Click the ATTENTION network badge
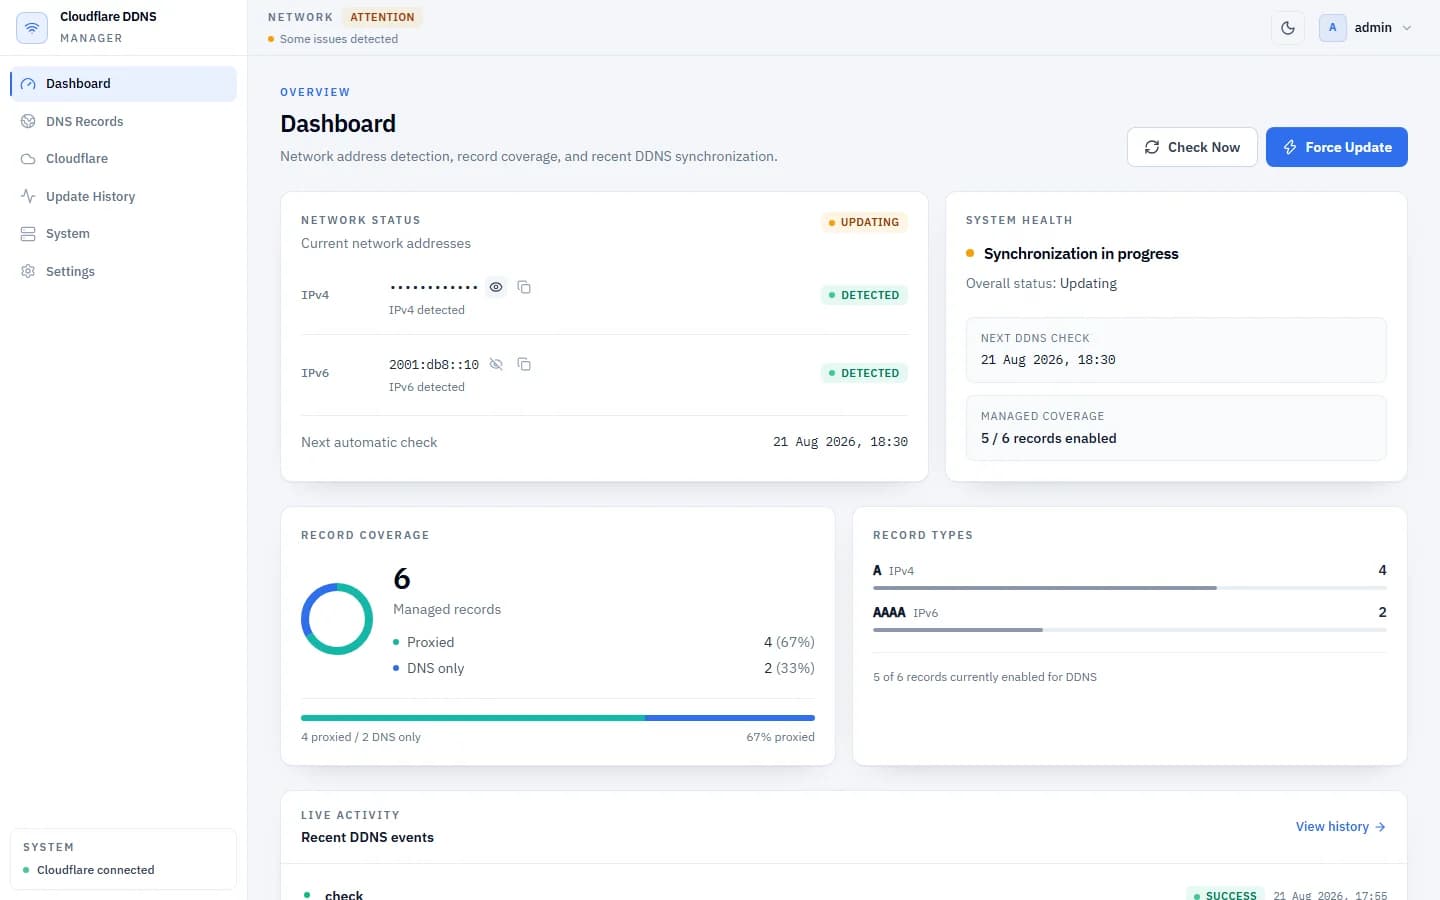Viewport: 1440px width, 900px height. tap(382, 17)
